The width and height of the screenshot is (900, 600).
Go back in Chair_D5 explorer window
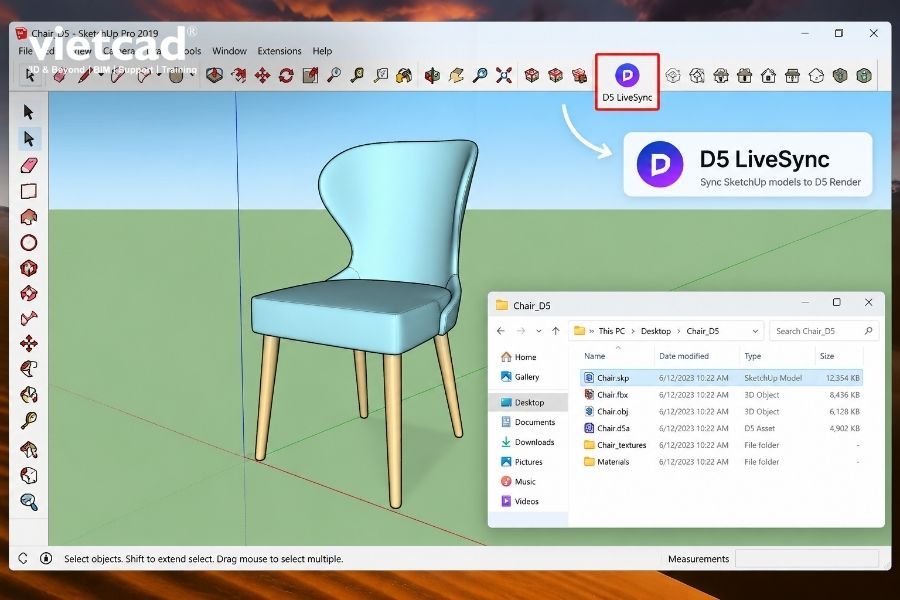tap(501, 331)
